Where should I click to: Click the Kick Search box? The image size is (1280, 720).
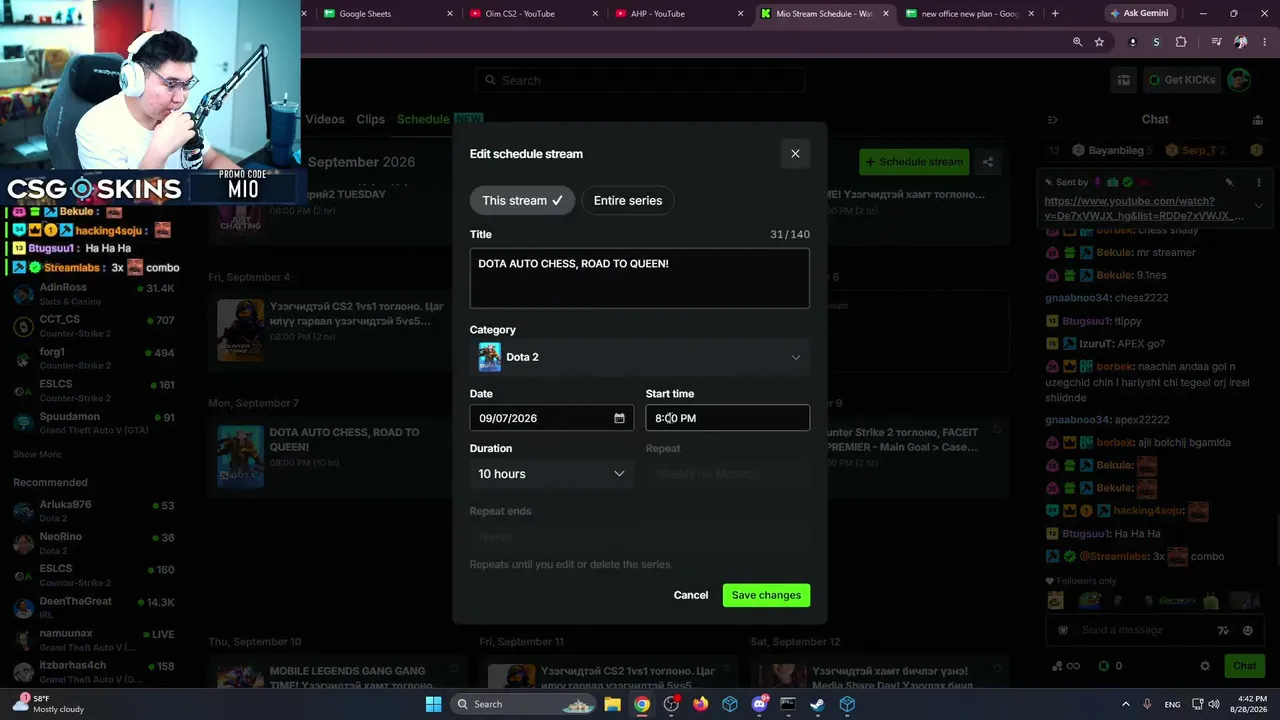pos(640,80)
